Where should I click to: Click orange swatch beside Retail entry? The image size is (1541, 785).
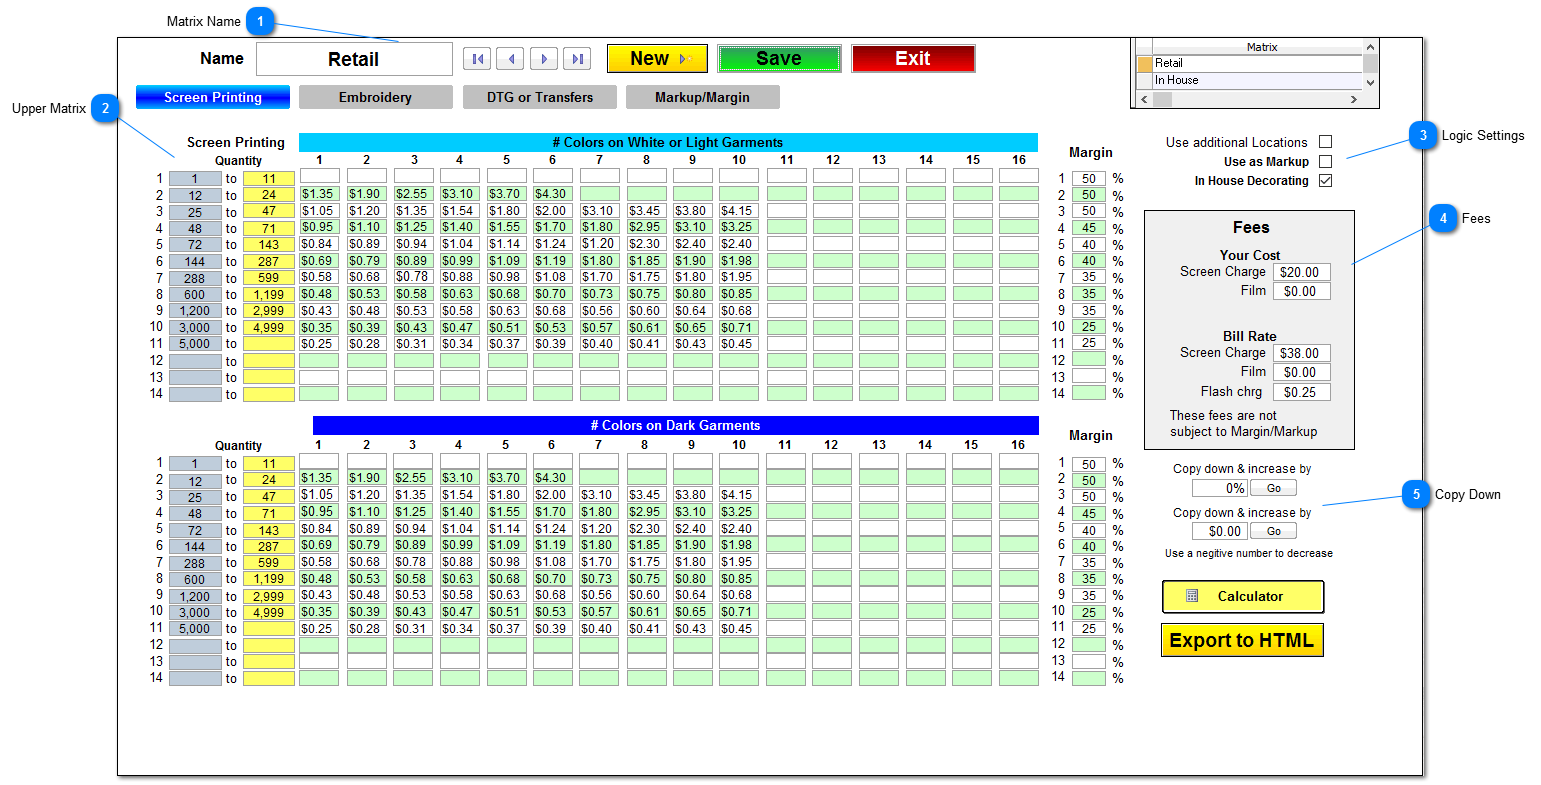point(1144,62)
